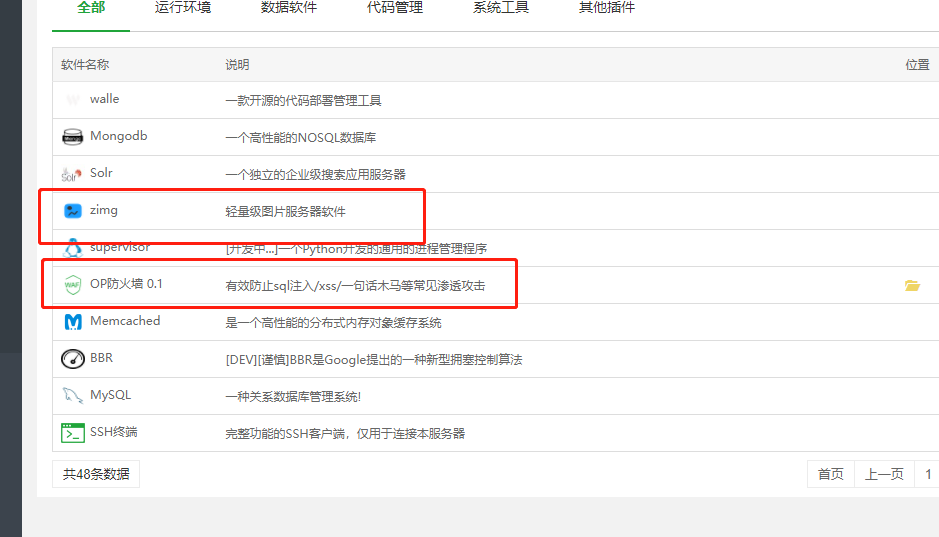
Task: Click description 完整功能的SSH客户端
Action: (x=345, y=434)
